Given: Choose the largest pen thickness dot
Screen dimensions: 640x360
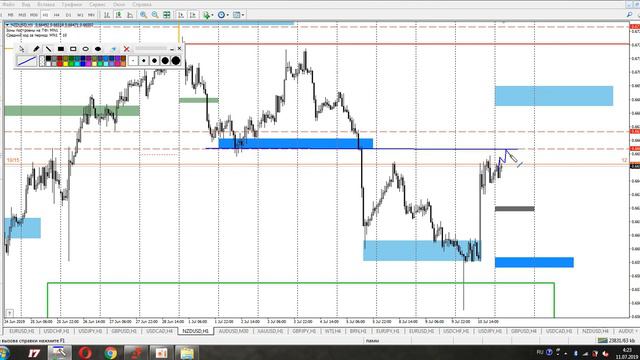Looking at the screenshot, I should pyautogui.click(x=176, y=61).
